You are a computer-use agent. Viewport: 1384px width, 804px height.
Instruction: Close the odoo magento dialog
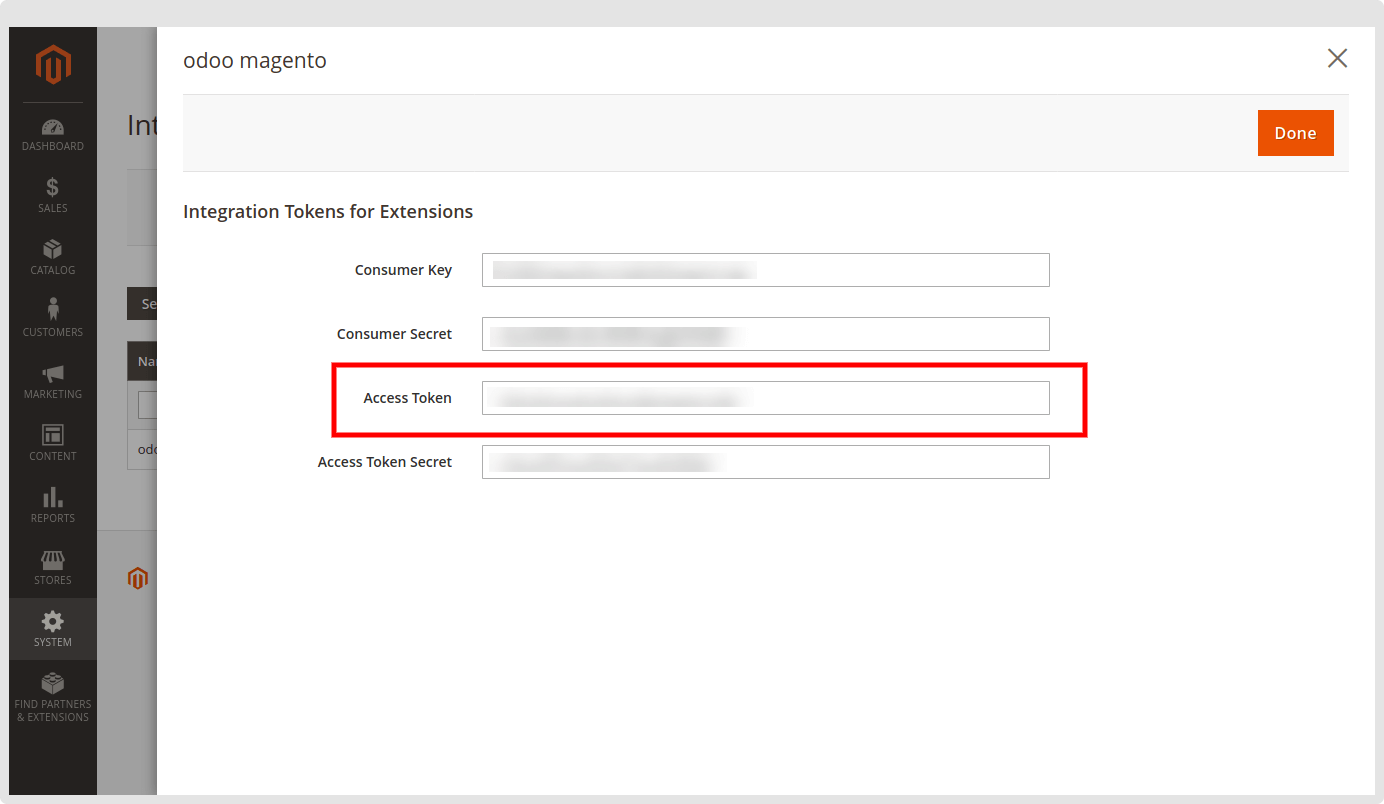coord(1337,59)
